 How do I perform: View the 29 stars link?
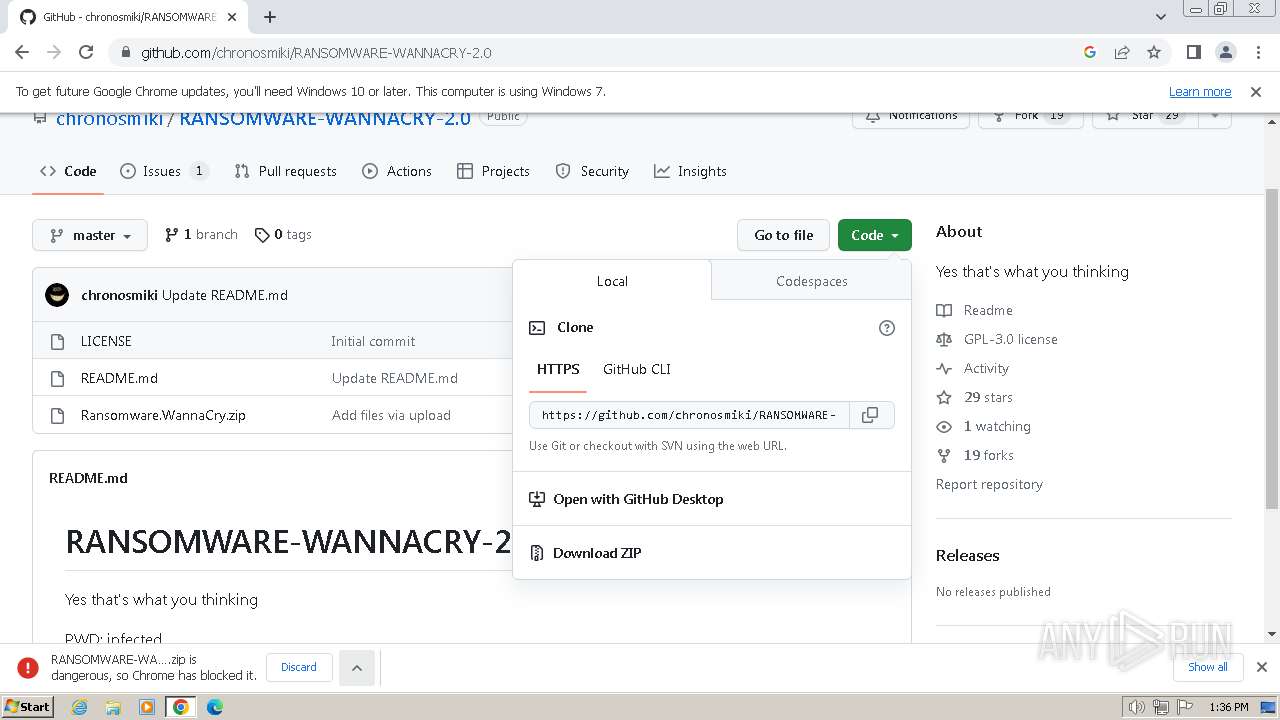click(975, 397)
